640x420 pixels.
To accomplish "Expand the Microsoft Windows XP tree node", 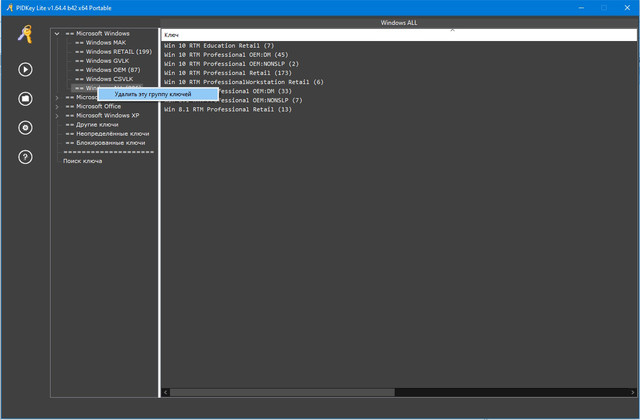I will click(57, 116).
